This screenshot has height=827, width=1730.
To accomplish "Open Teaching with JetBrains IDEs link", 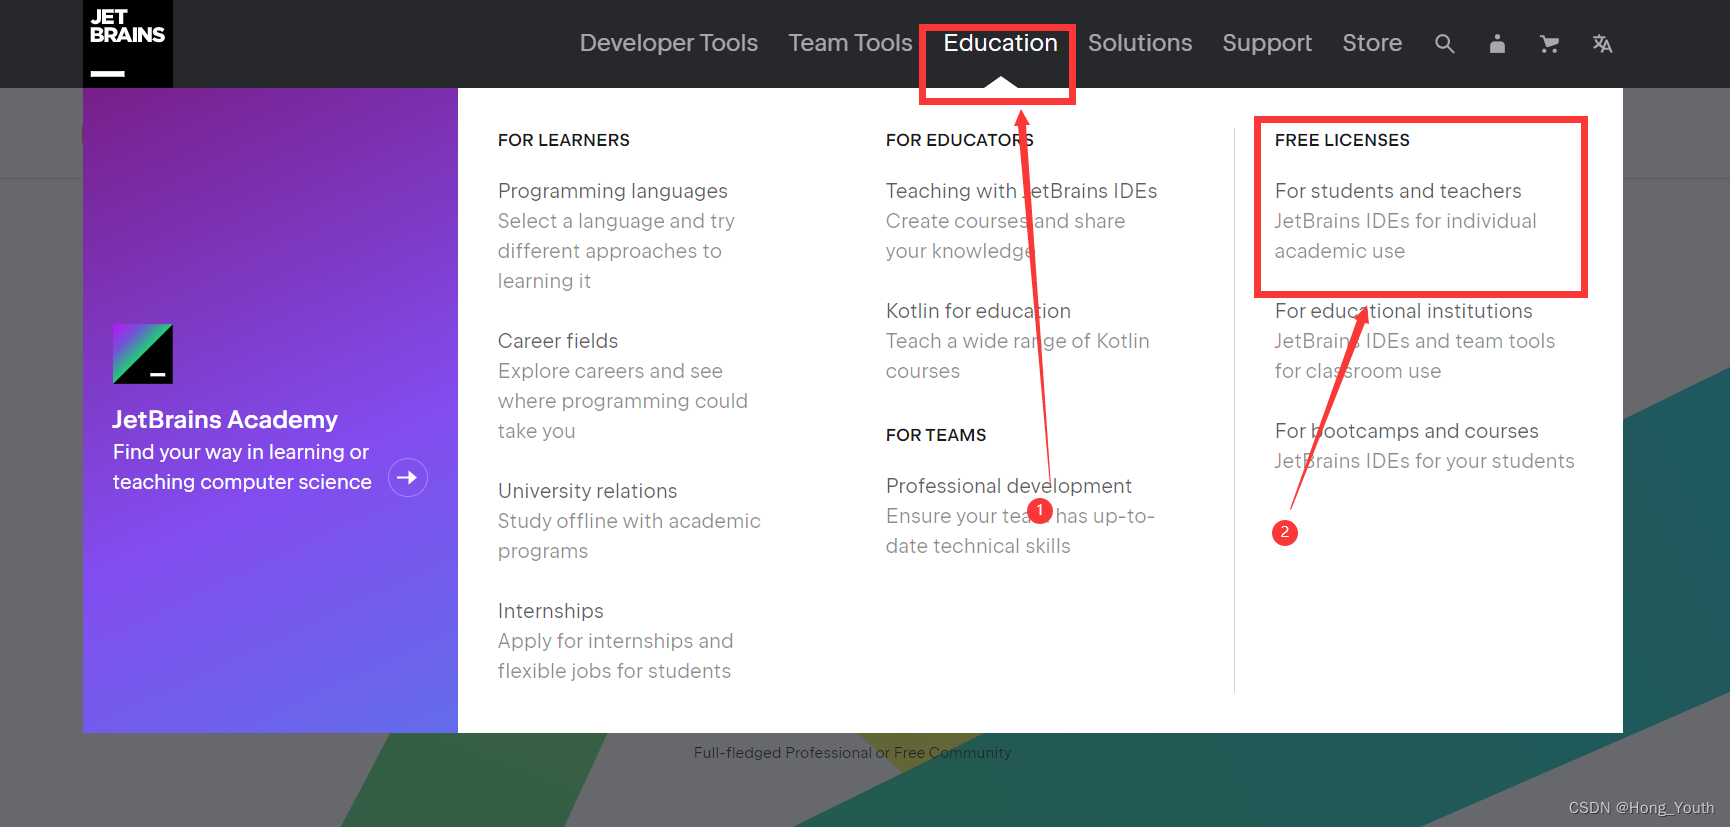I will 1021,191.
